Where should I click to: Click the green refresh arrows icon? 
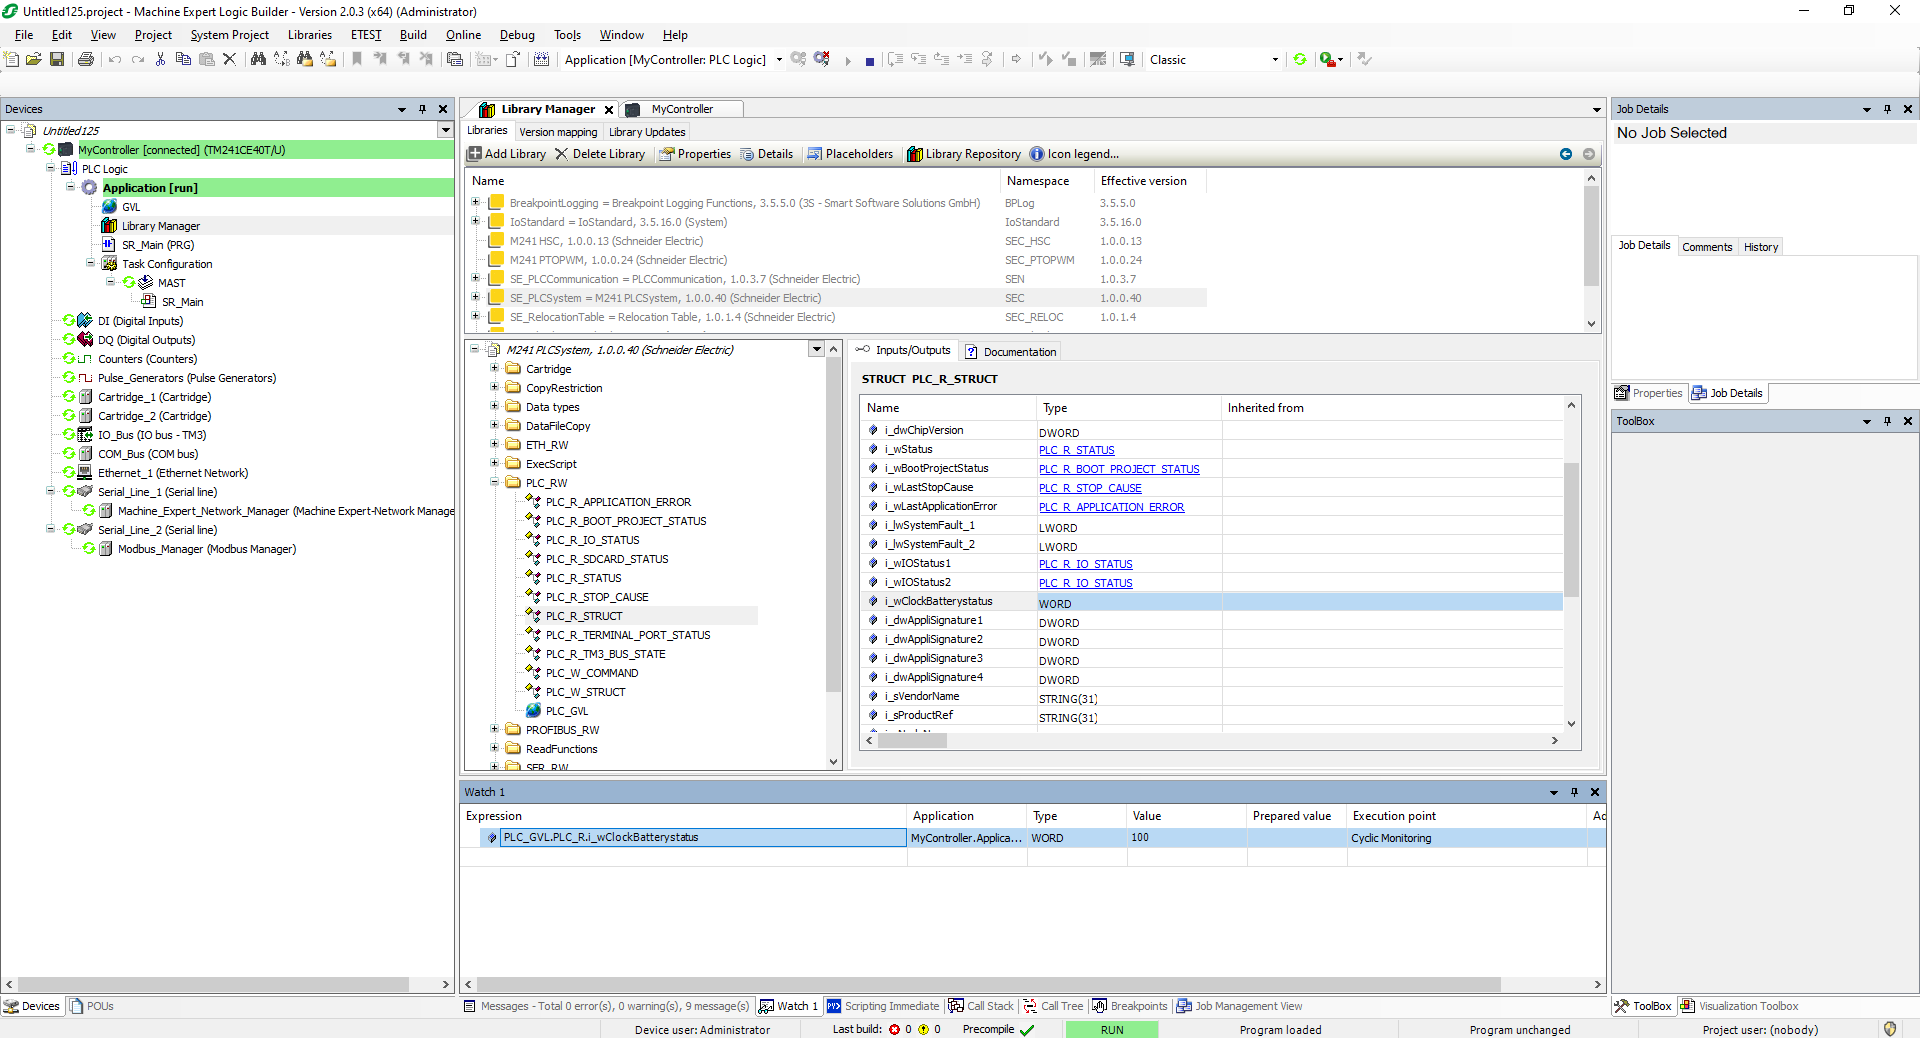[1300, 60]
